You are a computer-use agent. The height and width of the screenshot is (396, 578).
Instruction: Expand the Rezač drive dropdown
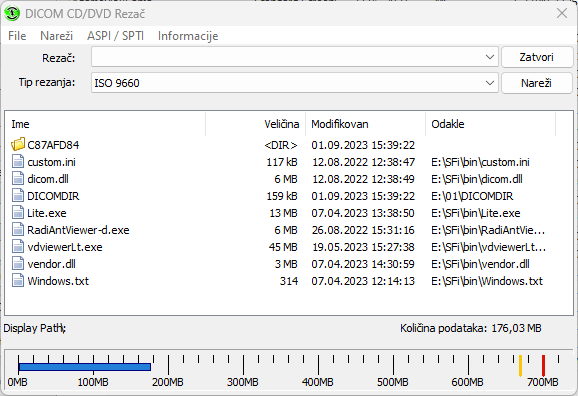pos(490,57)
